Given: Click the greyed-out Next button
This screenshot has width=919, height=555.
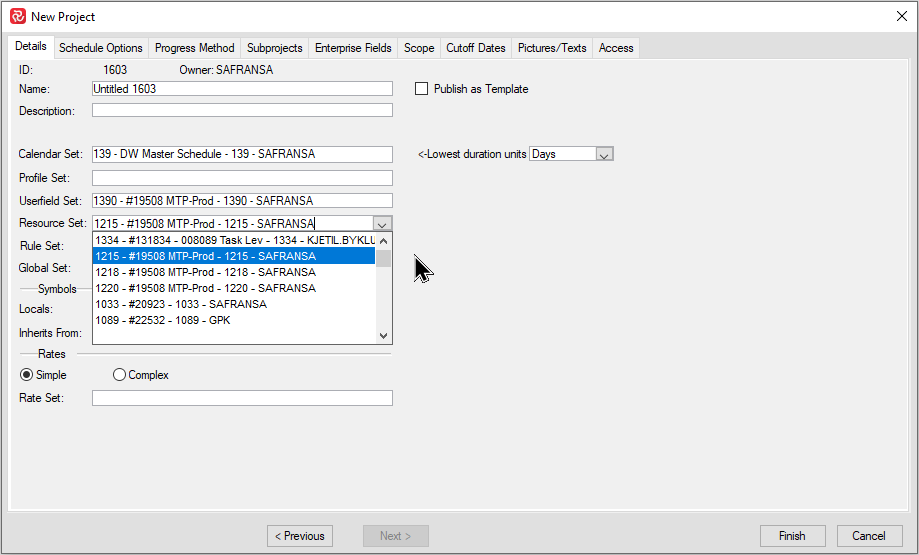Looking at the screenshot, I should point(396,536).
